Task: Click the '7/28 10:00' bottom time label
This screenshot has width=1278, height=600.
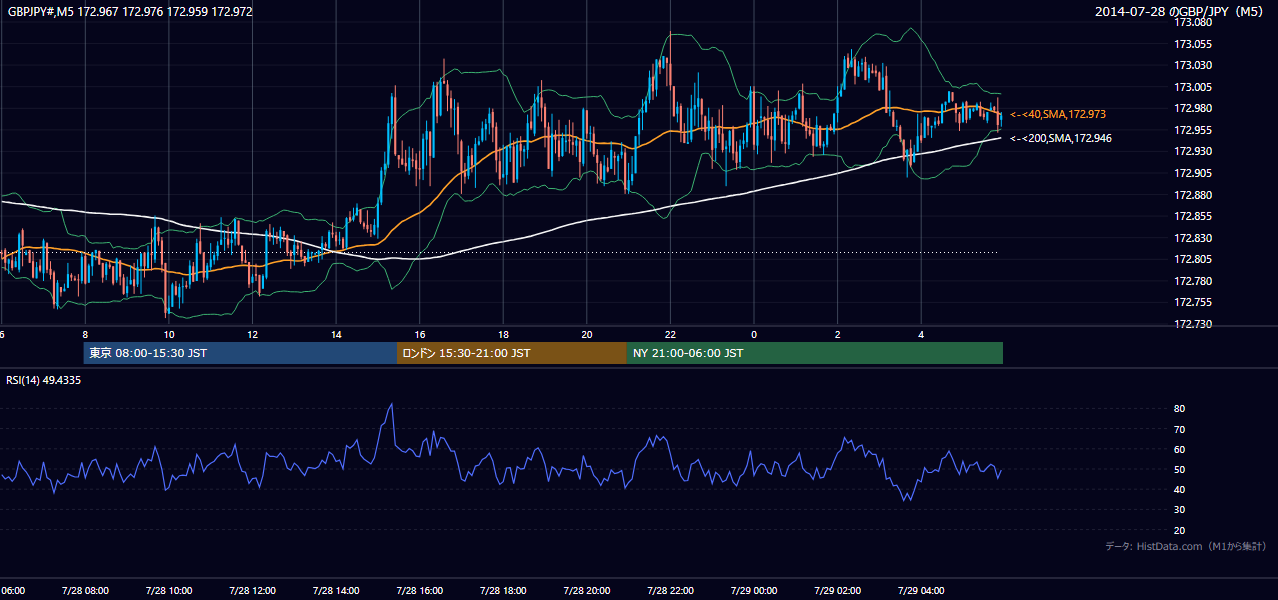Action: coord(169,591)
